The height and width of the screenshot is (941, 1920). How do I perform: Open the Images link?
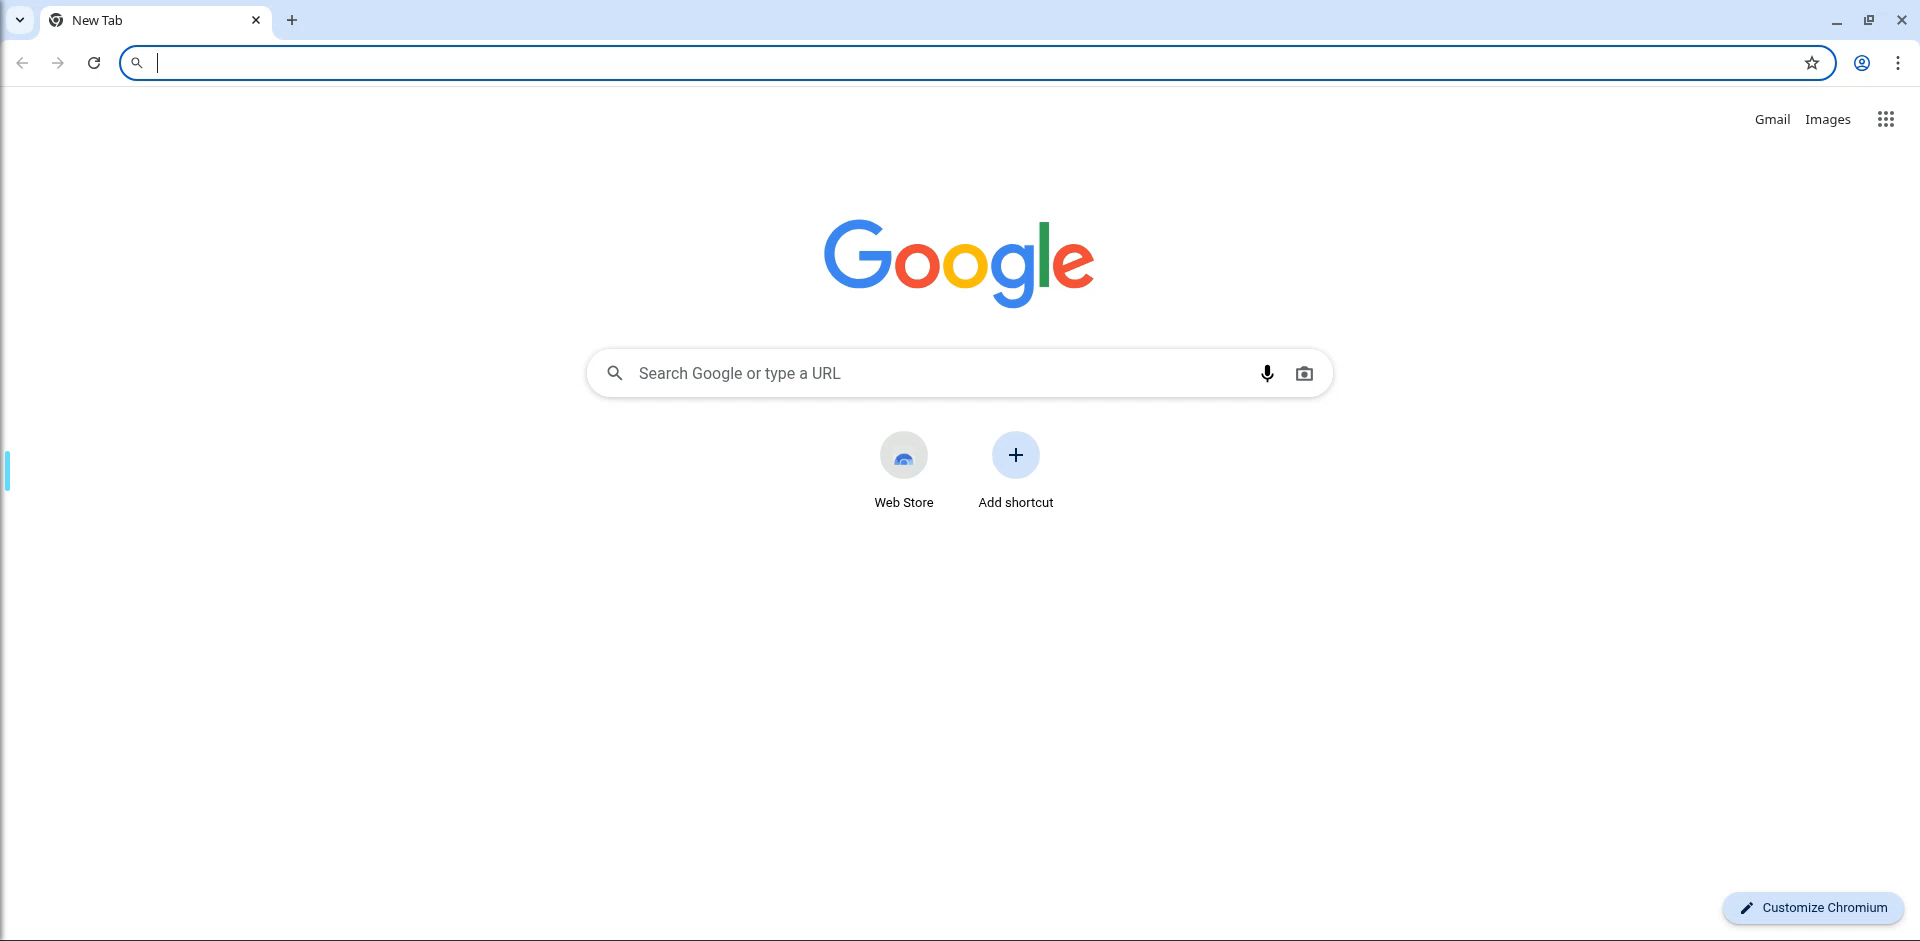point(1827,119)
